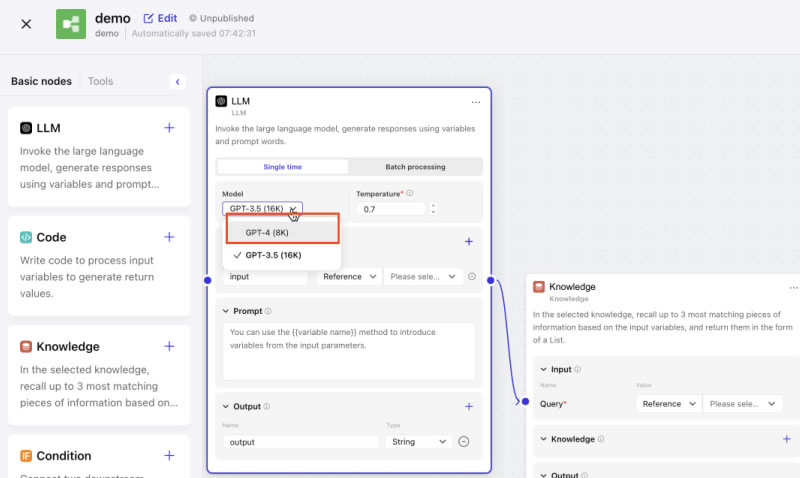Open the Knowledge node three-dot menu

(793, 288)
